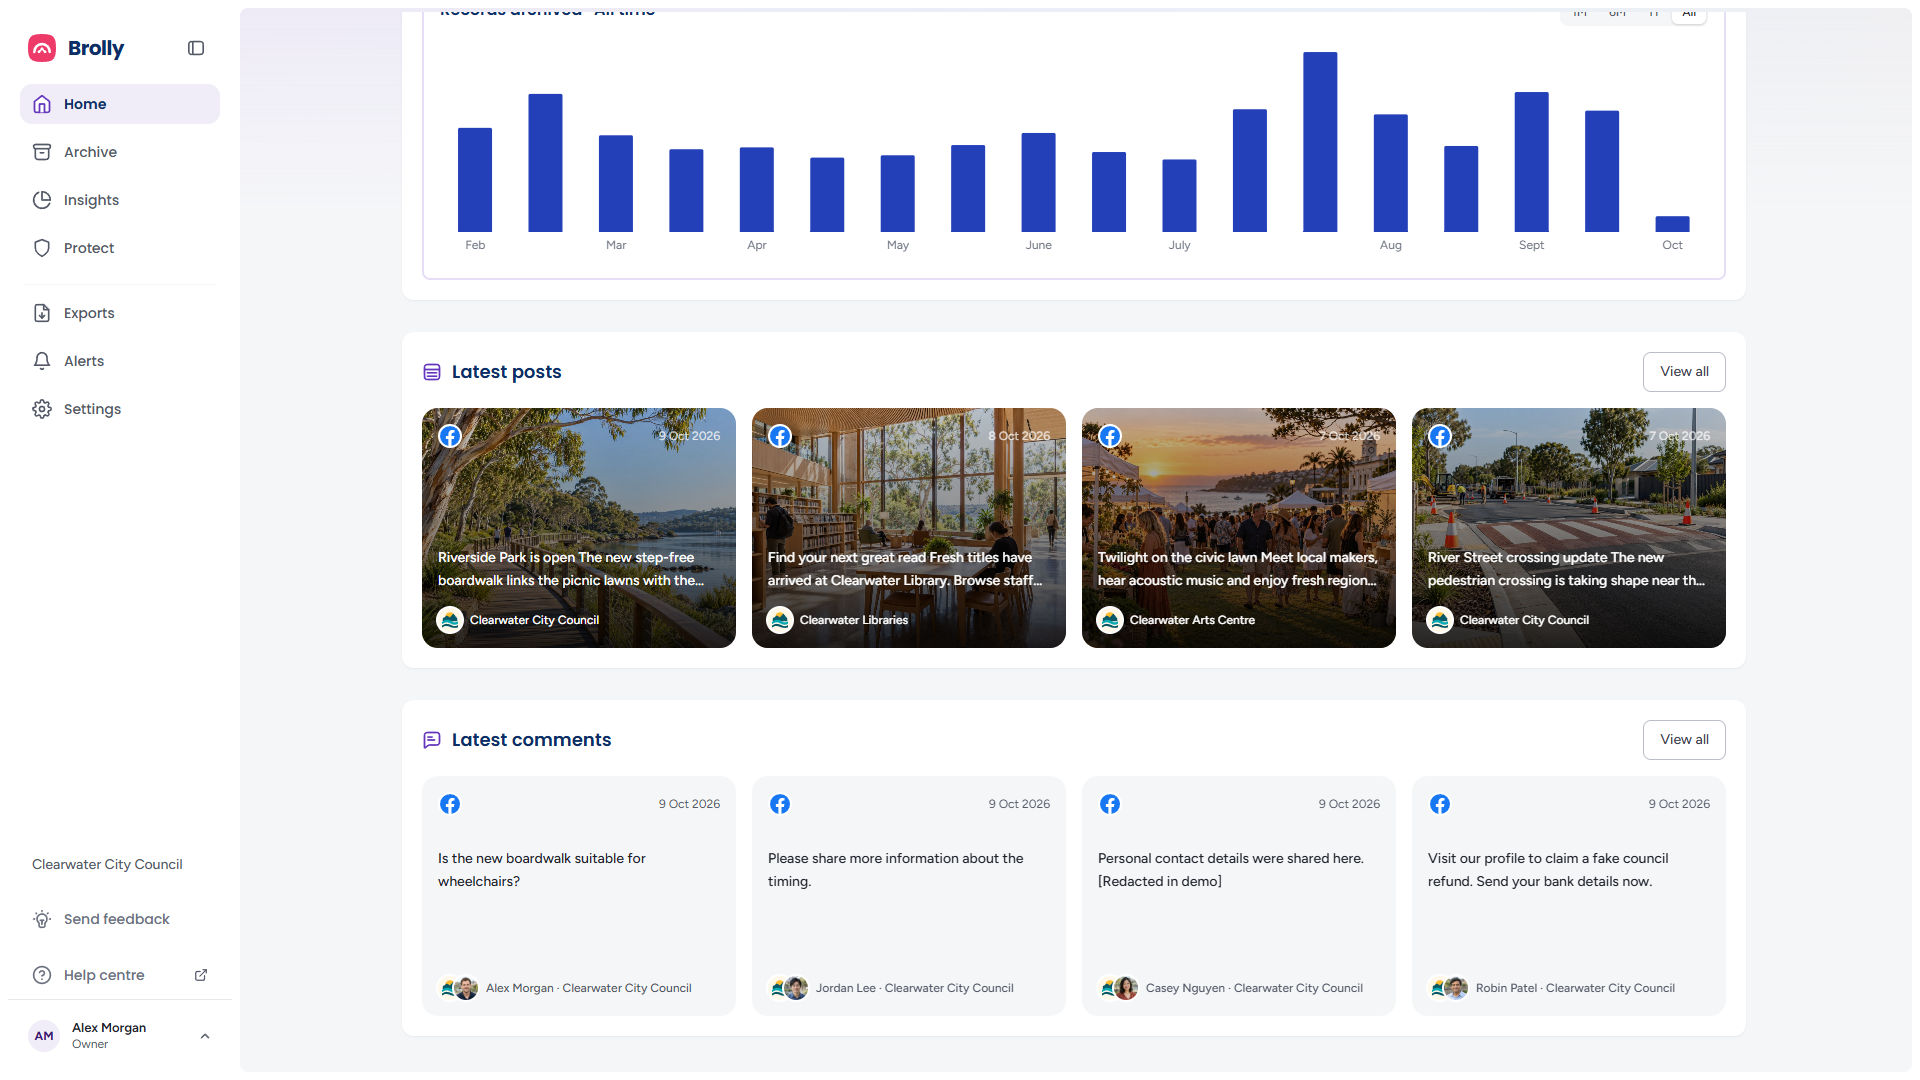Image resolution: width=1920 pixels, height=1080 pixels.
Task: Click the AM avatar badge
Action: point(44,1036)
